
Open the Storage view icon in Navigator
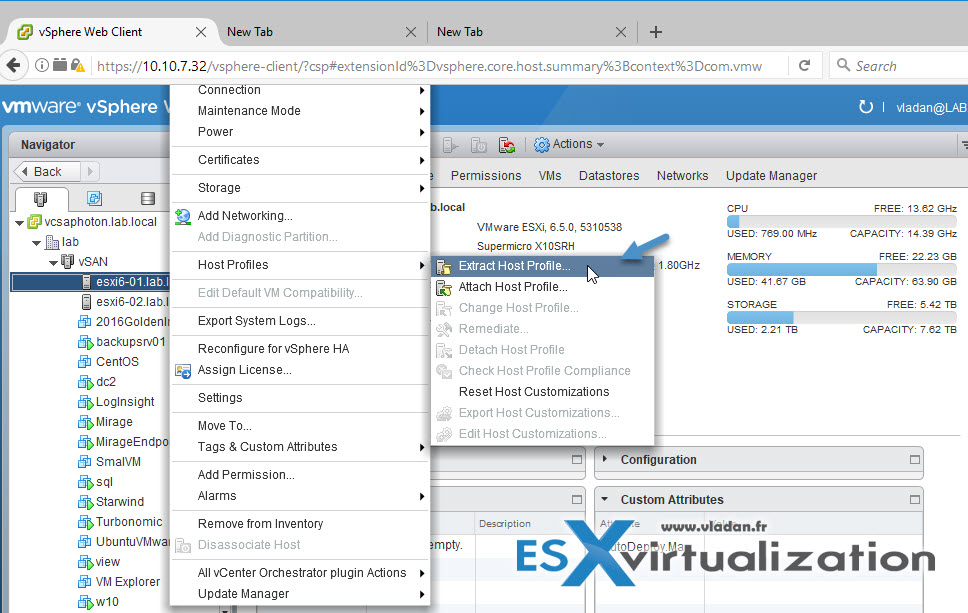(x=148, y=198)
